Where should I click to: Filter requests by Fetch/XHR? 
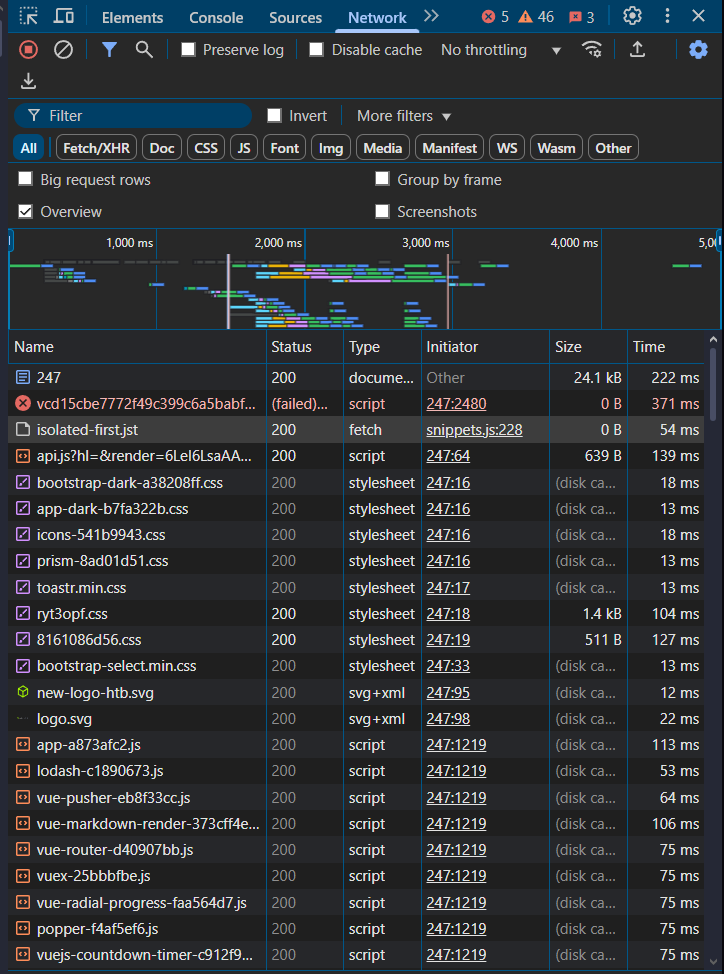(x=94, y=148)
